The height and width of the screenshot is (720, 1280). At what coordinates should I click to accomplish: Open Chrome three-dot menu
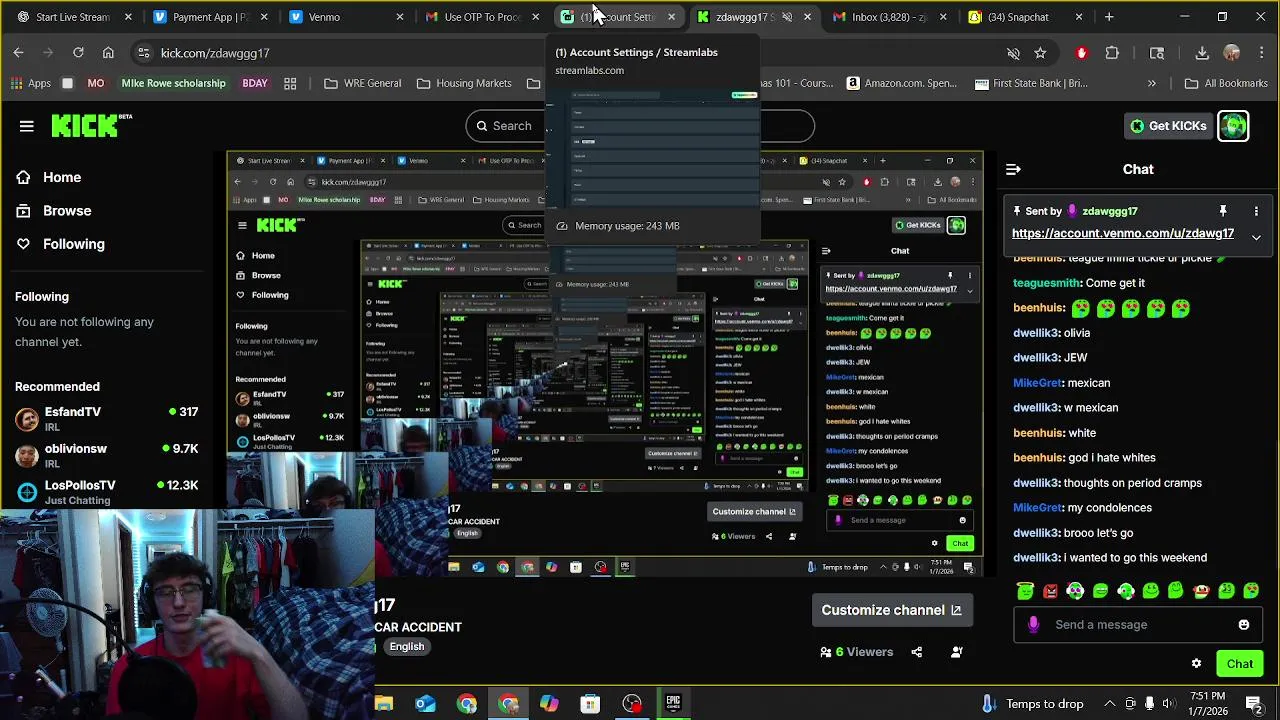tap(1260, 53)
